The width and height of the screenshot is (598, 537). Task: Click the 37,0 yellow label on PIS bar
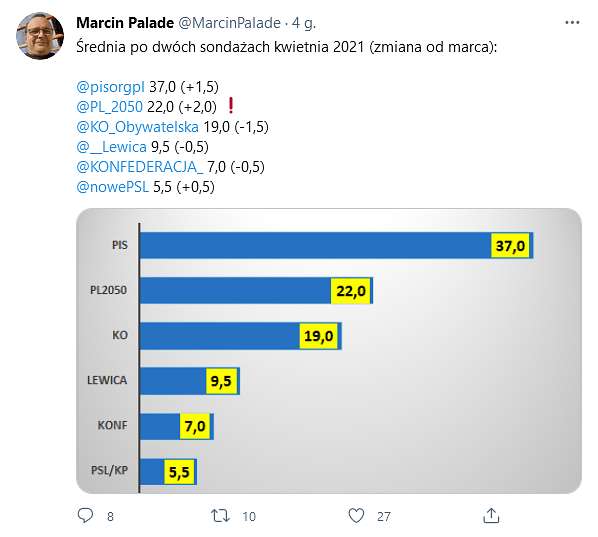click(510, 246)
